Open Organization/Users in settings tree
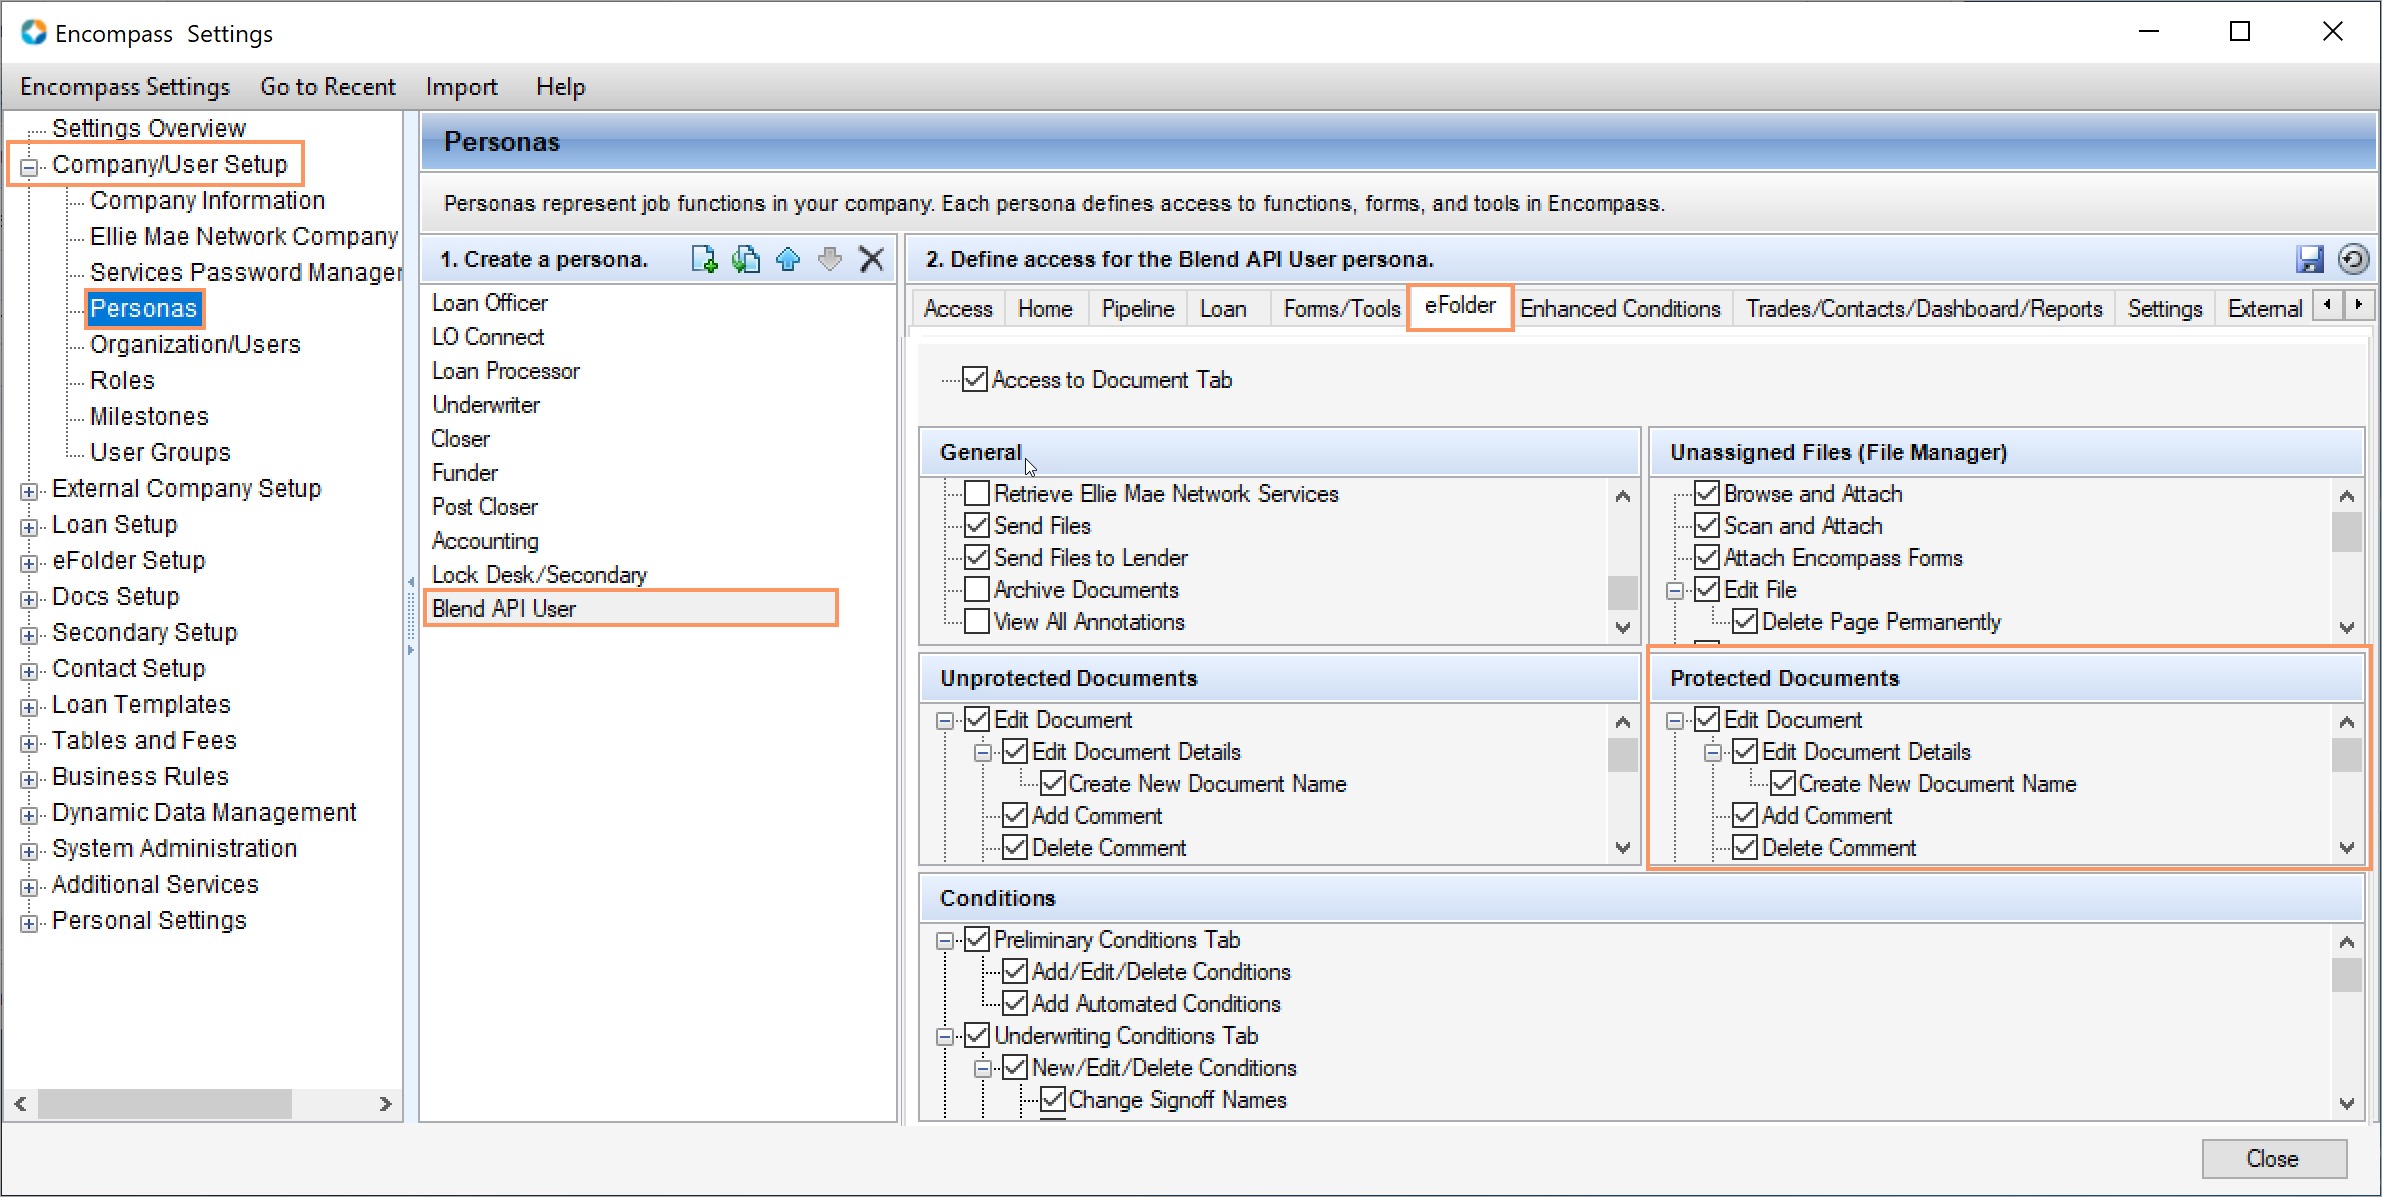This screenshot has height=1197, width=2382. tap(195, 344)
